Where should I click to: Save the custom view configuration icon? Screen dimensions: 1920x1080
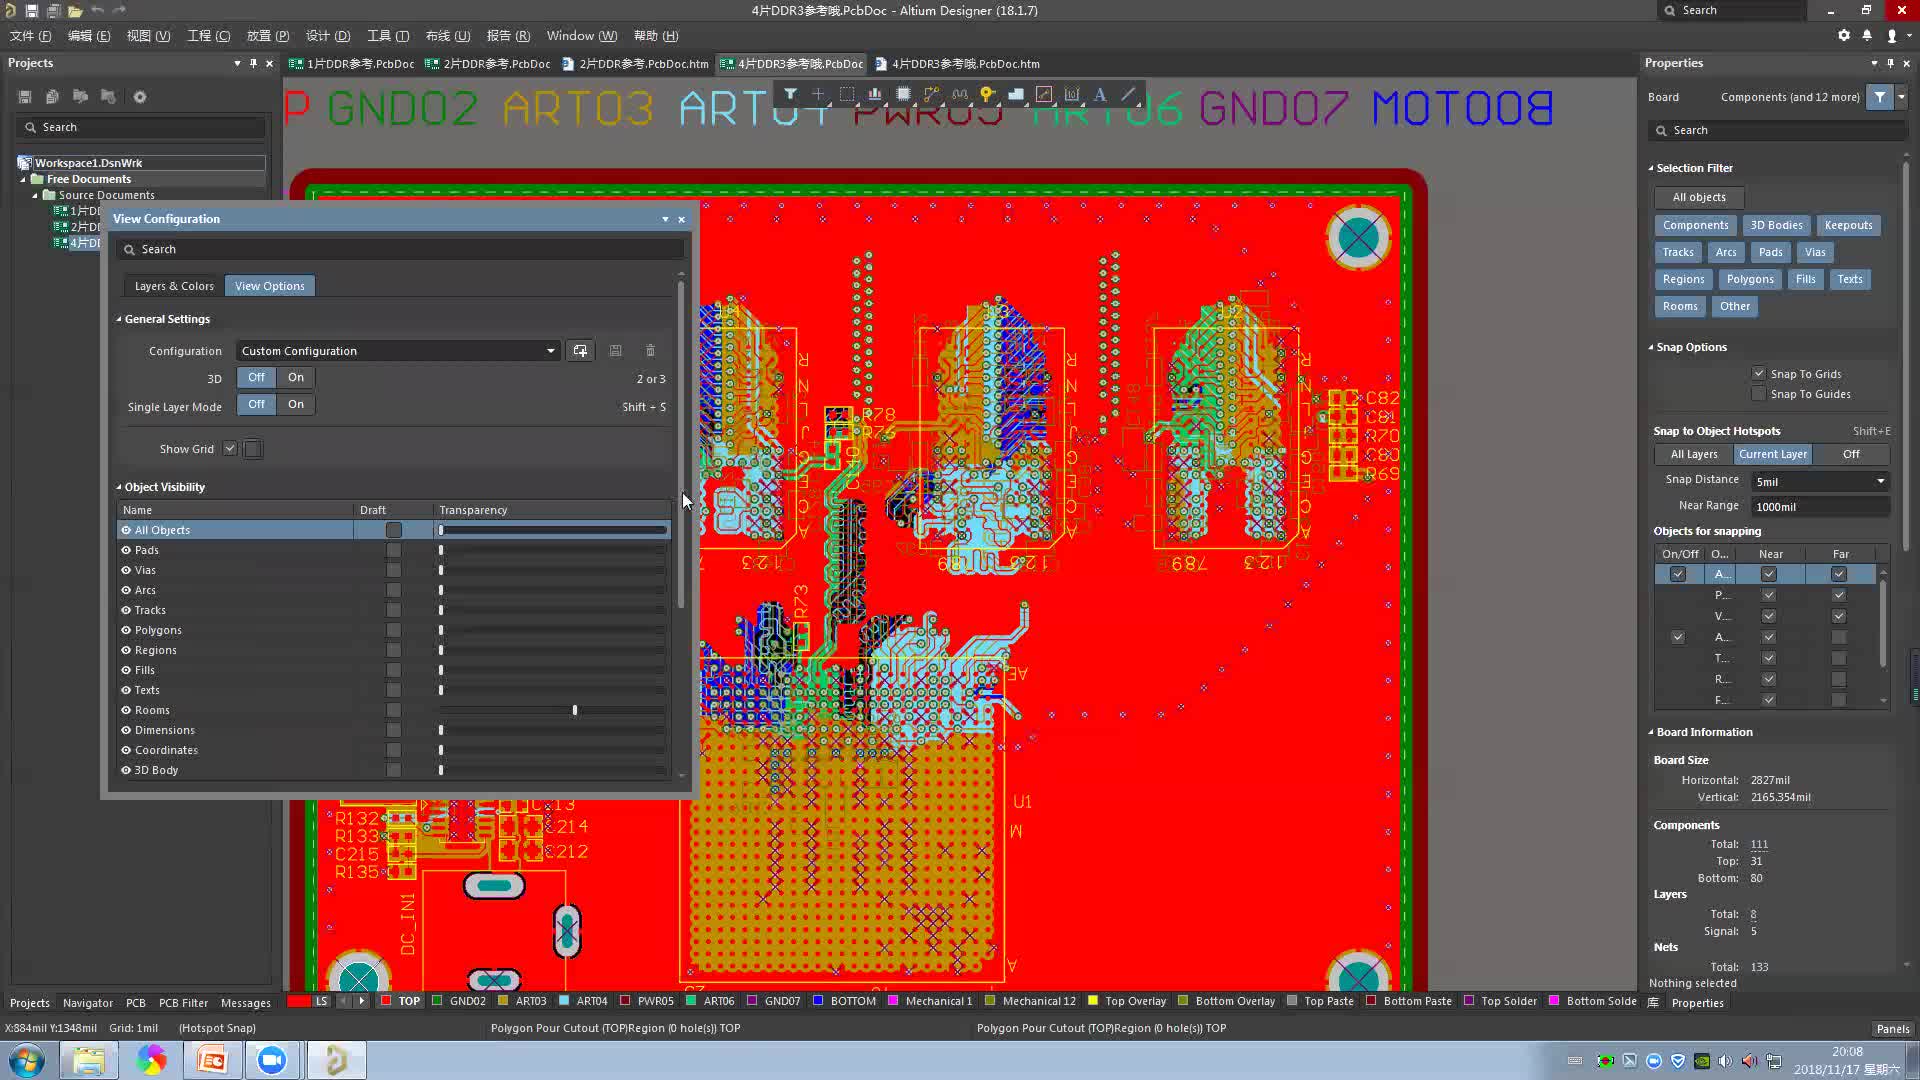click(x=615, y=351)
